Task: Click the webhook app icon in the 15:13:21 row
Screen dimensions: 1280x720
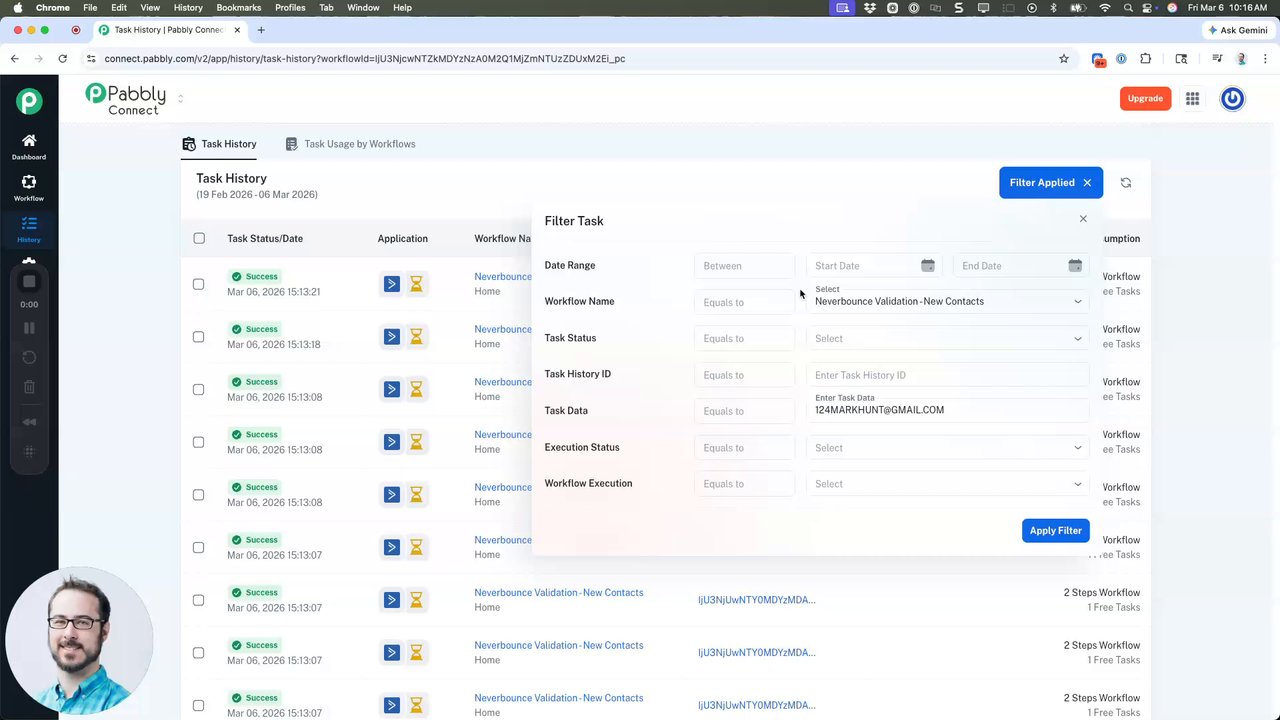Action: [391, 284]
